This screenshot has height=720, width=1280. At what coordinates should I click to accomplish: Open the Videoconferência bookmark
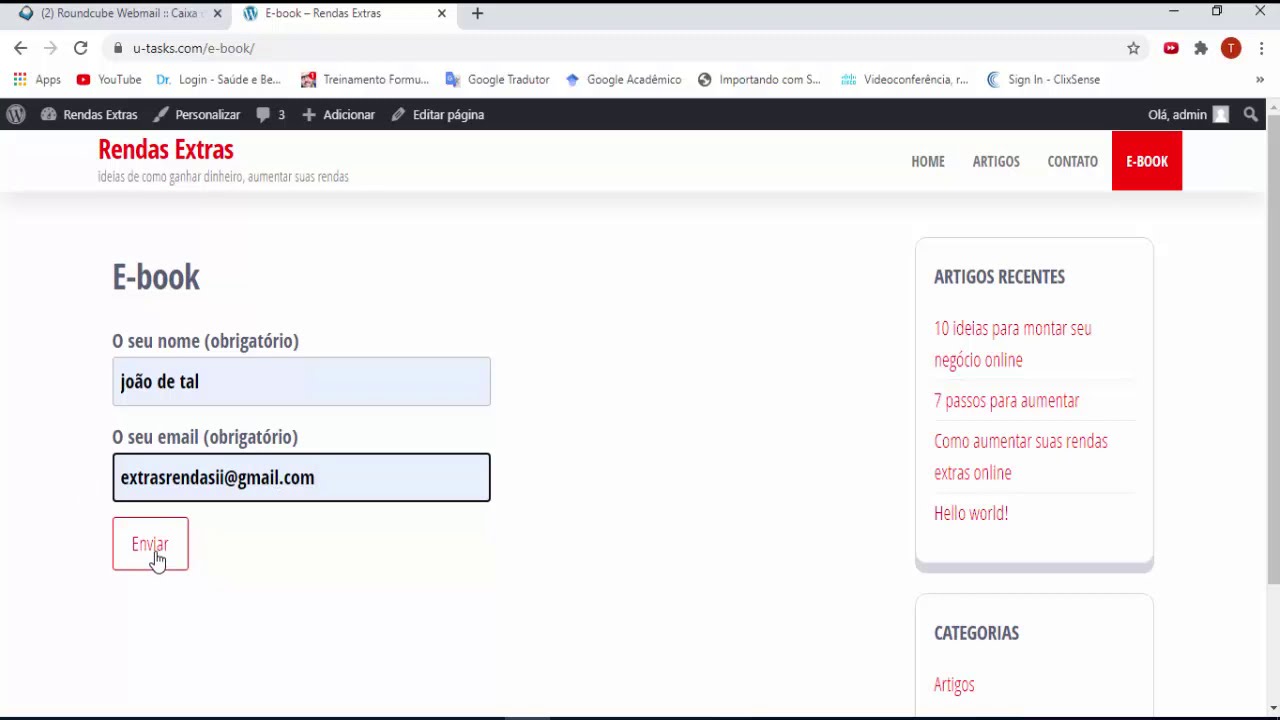(905, 80)
